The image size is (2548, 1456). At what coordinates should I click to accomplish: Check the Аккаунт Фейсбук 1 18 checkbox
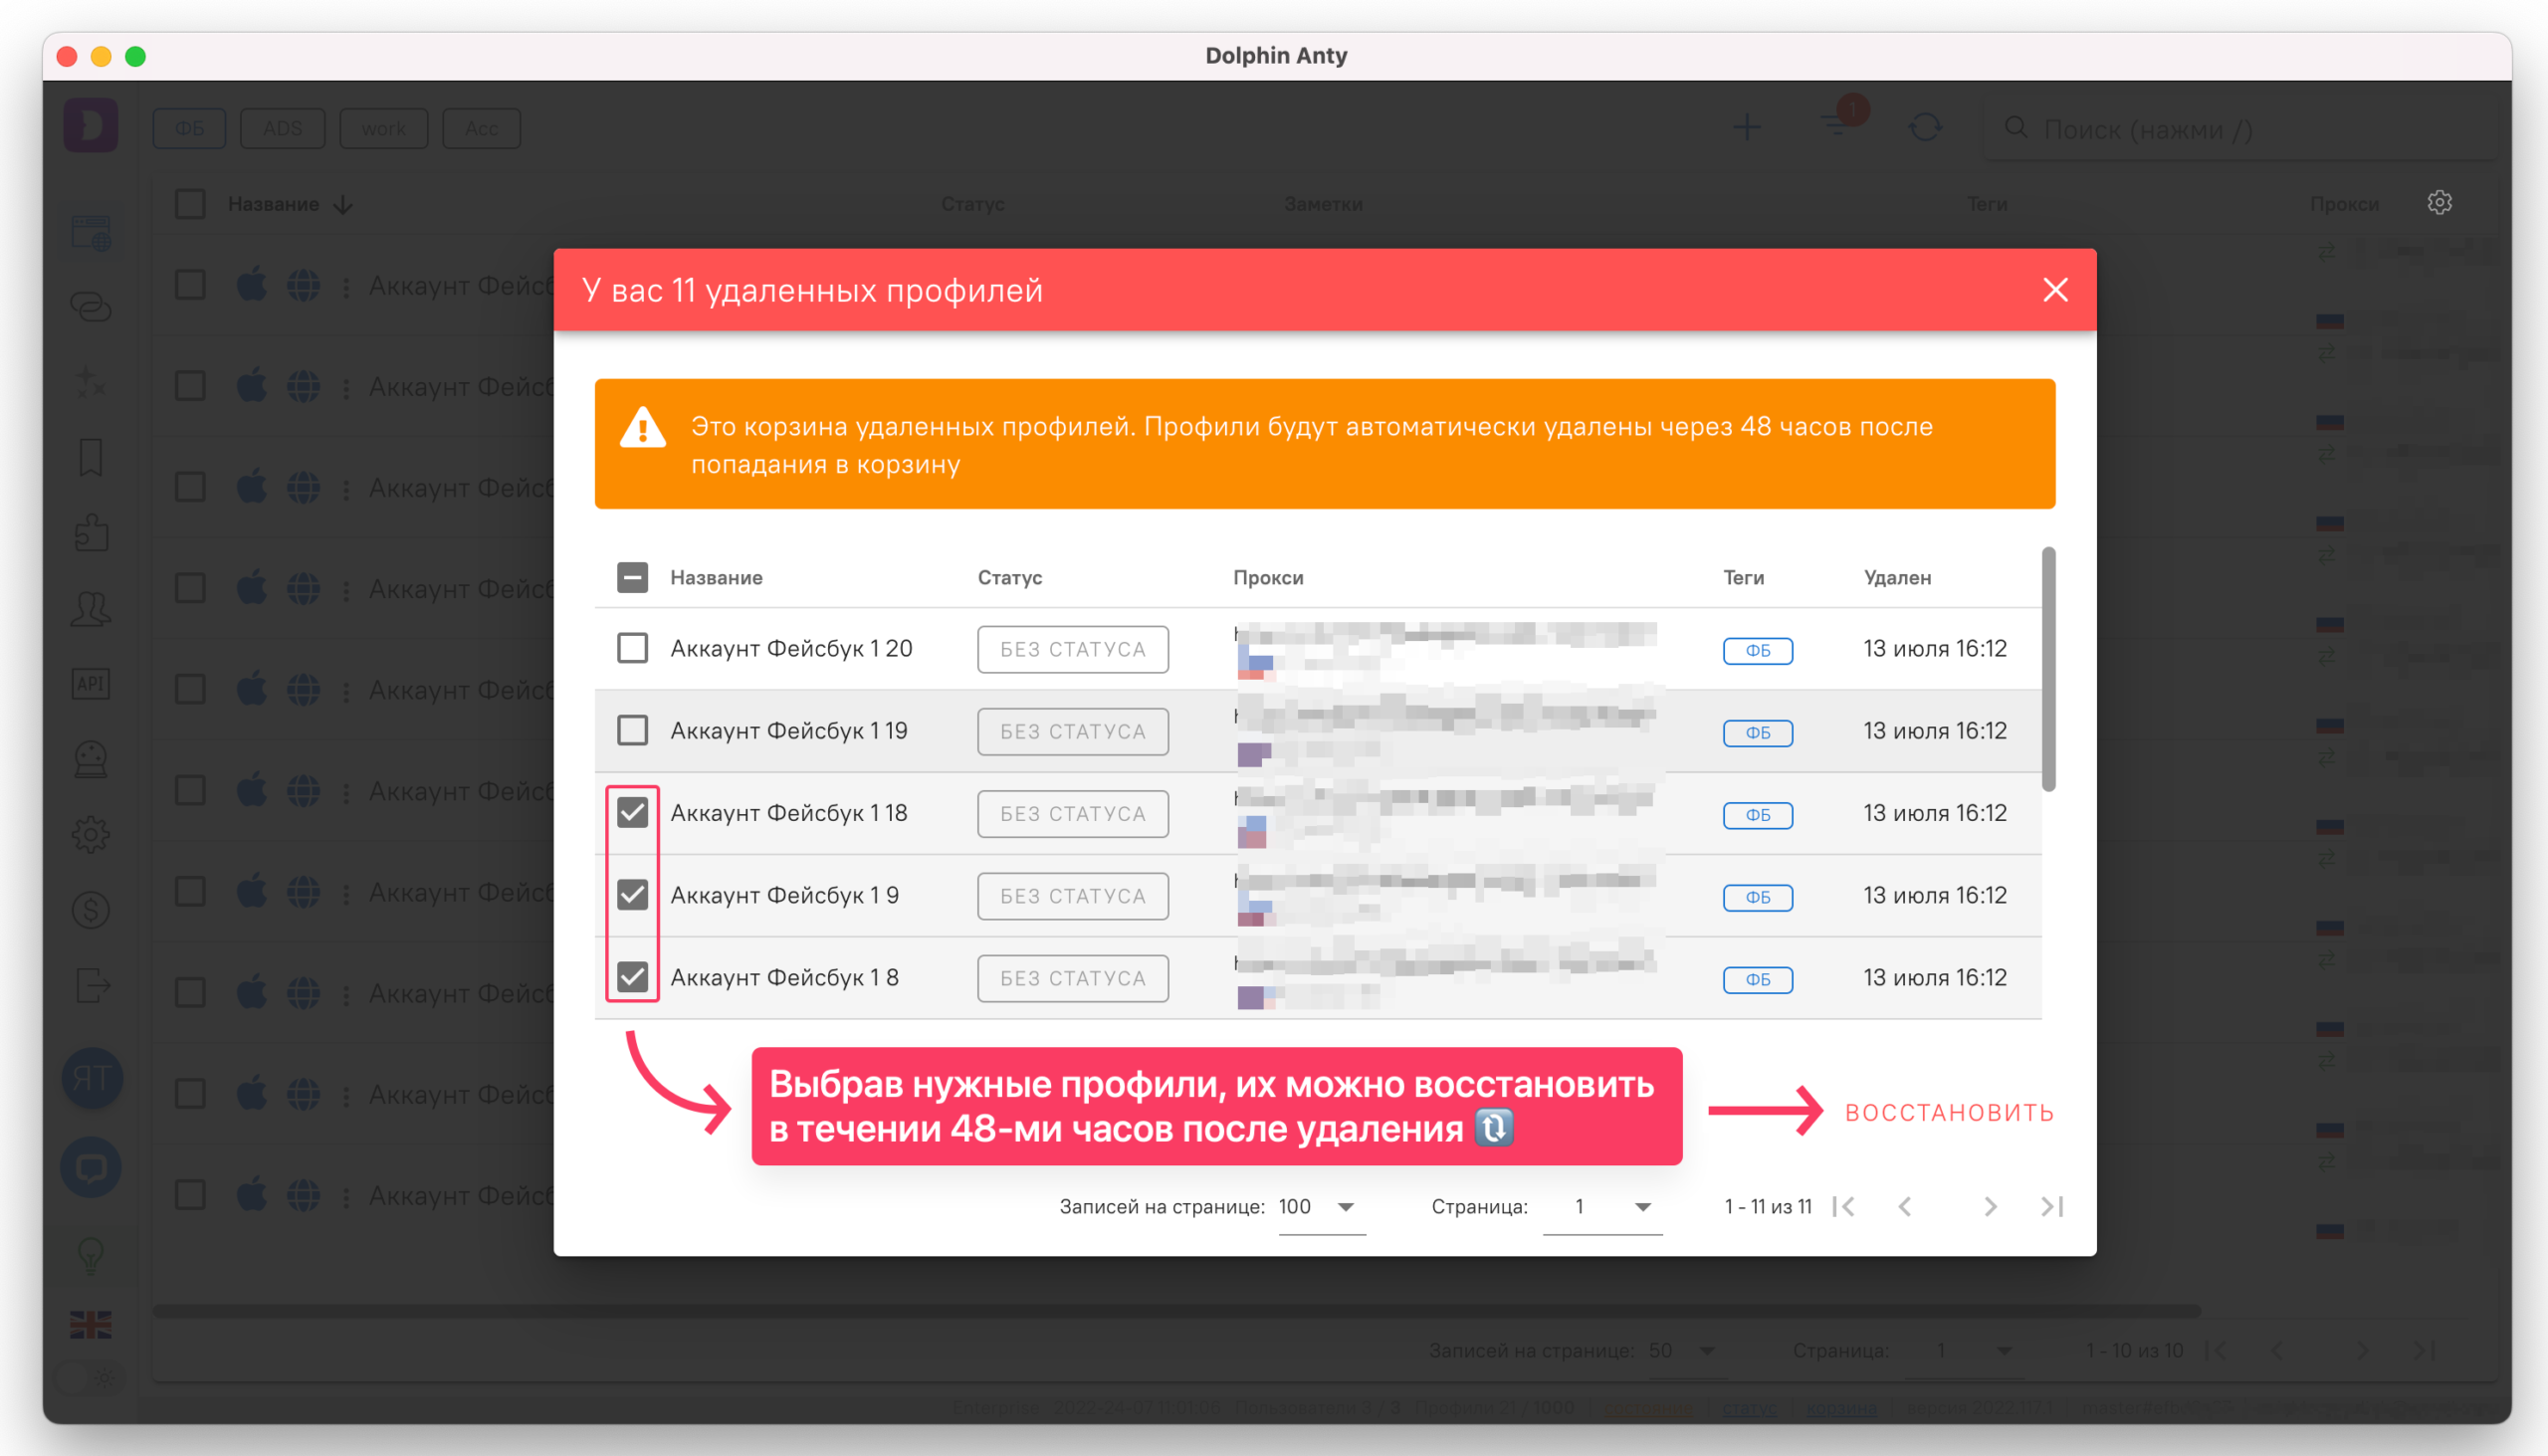click(633, 812)
